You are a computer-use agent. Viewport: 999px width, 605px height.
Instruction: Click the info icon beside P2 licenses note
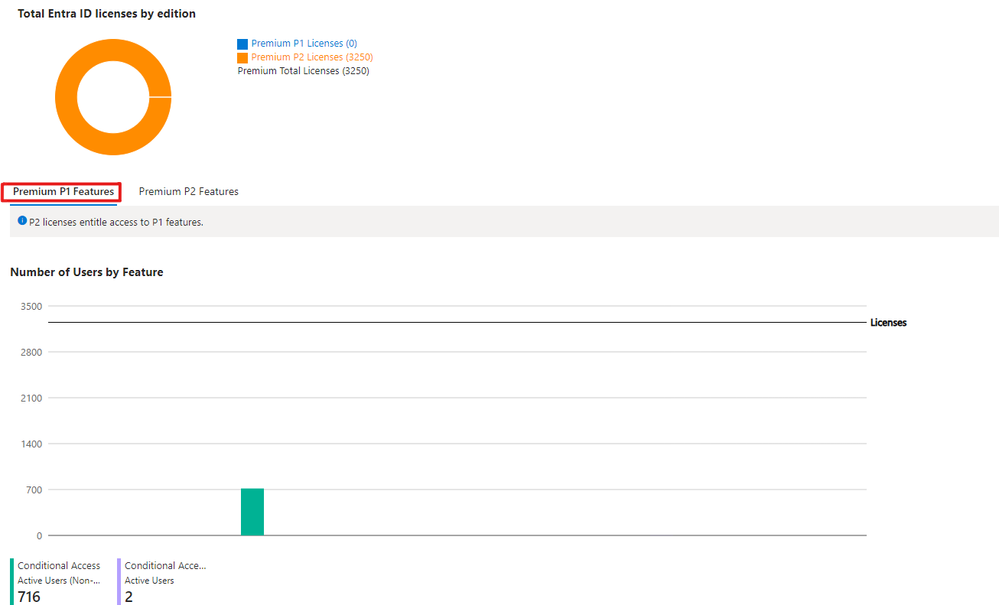pos(22,221)
